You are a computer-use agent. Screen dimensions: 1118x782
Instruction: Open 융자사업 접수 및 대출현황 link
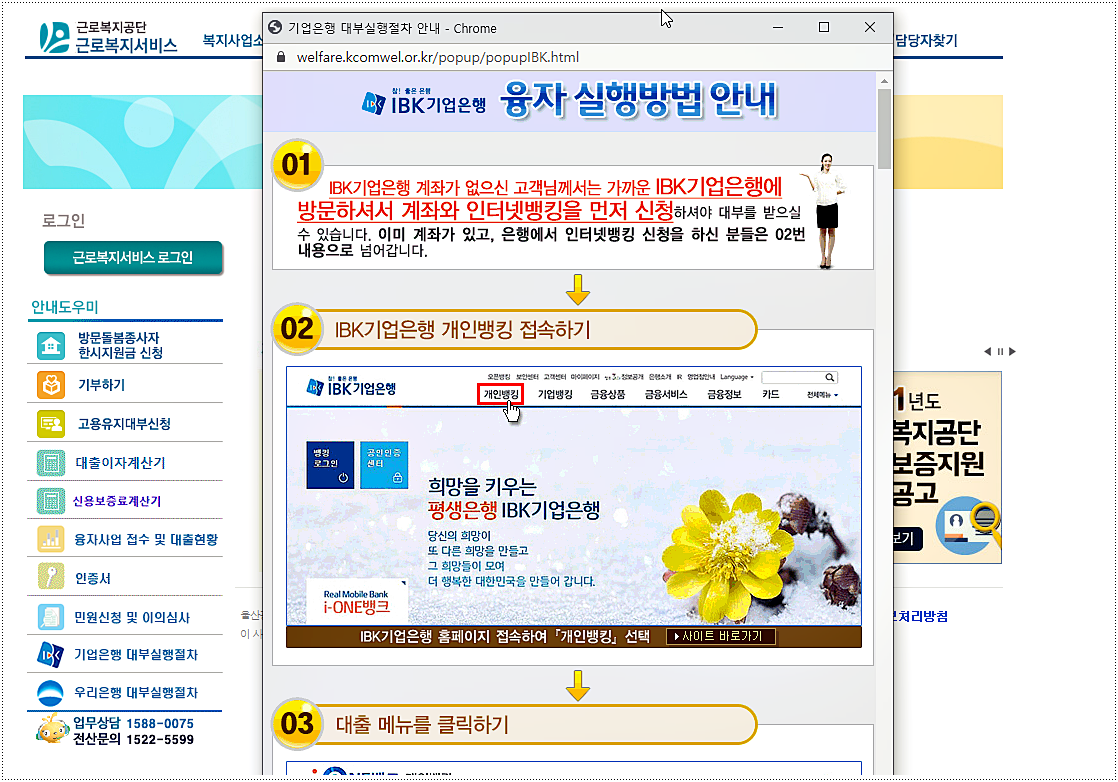coord(146,540)
